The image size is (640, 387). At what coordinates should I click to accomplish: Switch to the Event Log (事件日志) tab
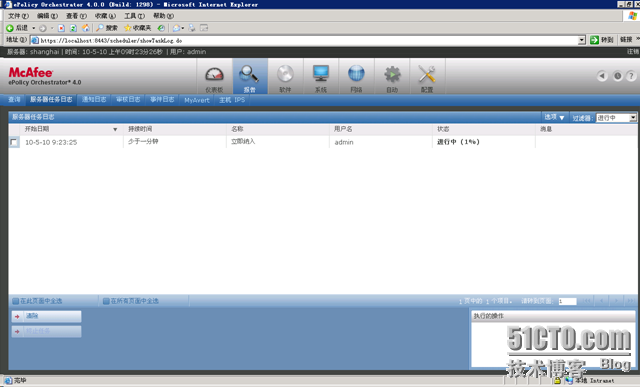coord(162,100)
